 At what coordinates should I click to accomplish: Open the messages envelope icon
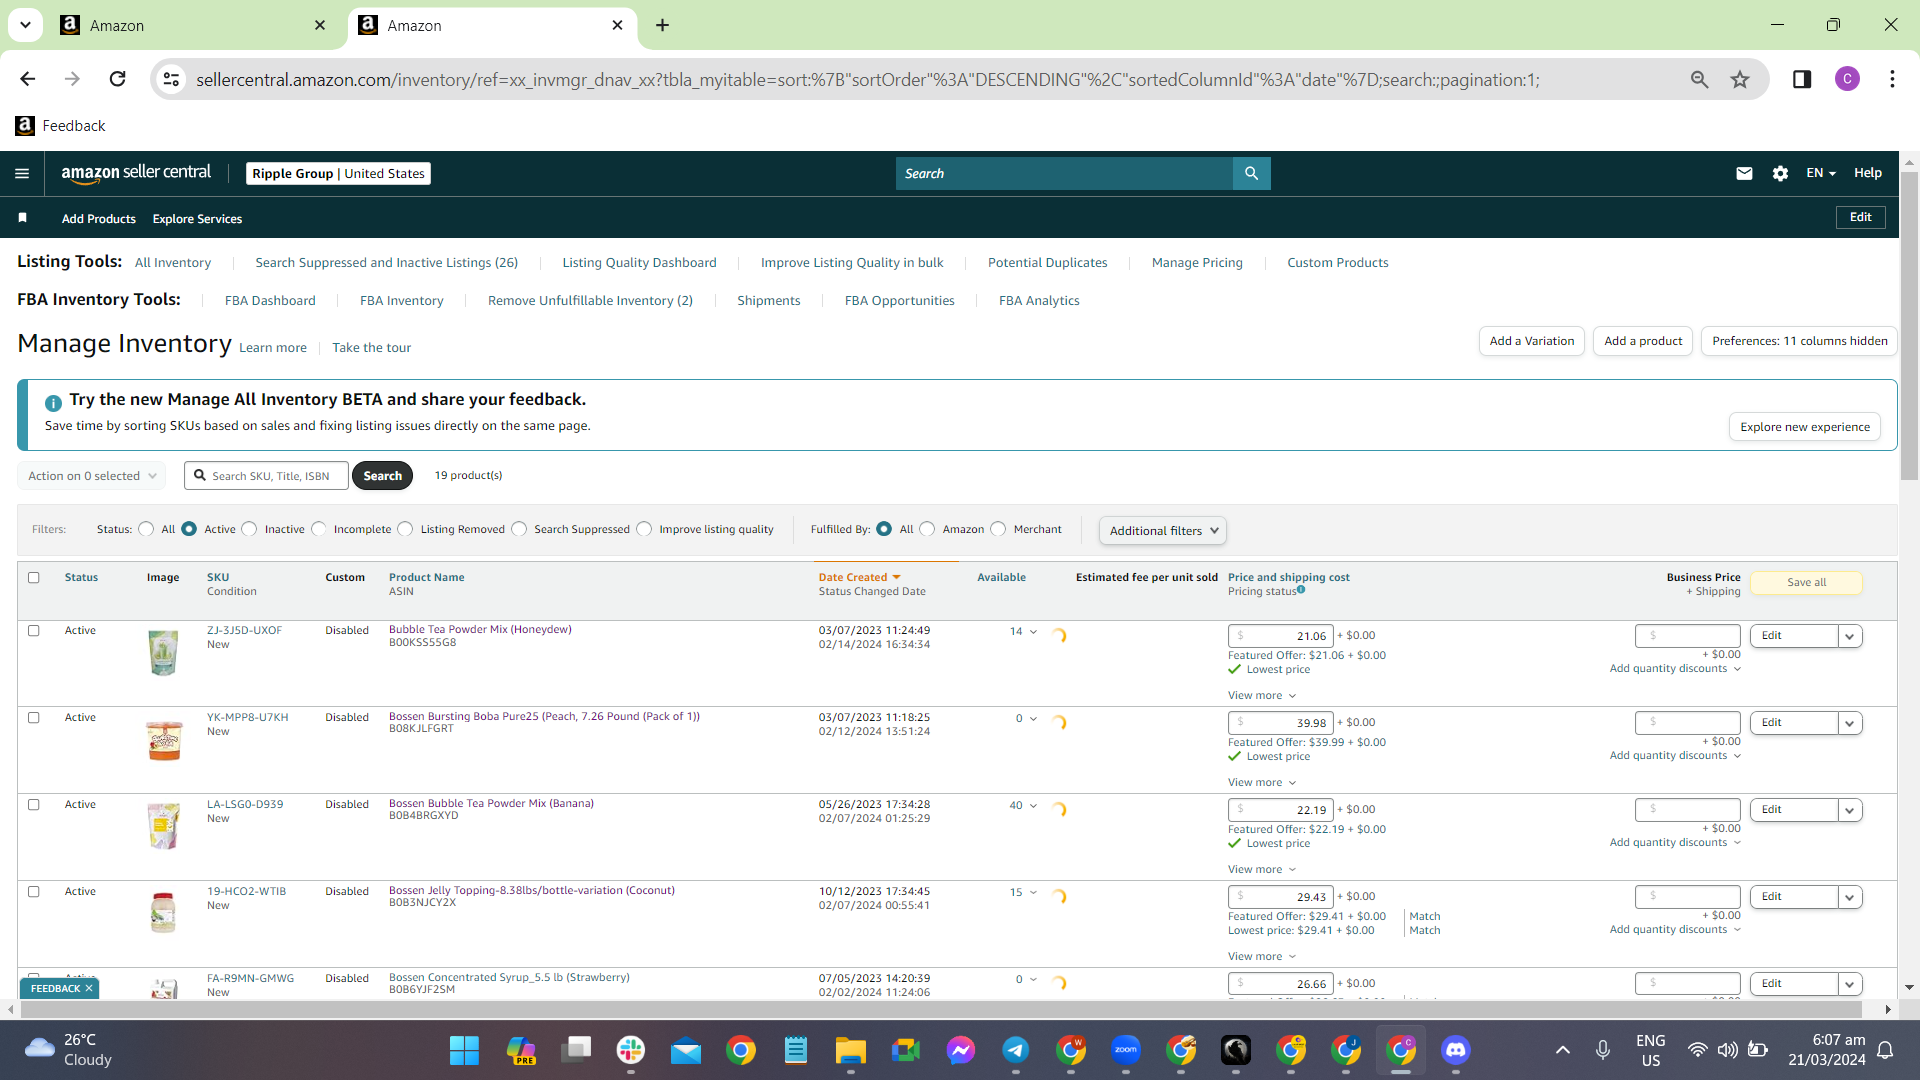pyautogui.click(x=1744, y=173)
